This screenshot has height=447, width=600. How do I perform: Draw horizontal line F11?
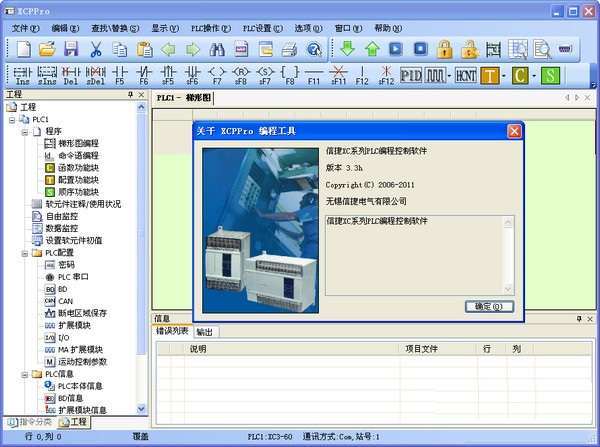(x=314, y=75)
